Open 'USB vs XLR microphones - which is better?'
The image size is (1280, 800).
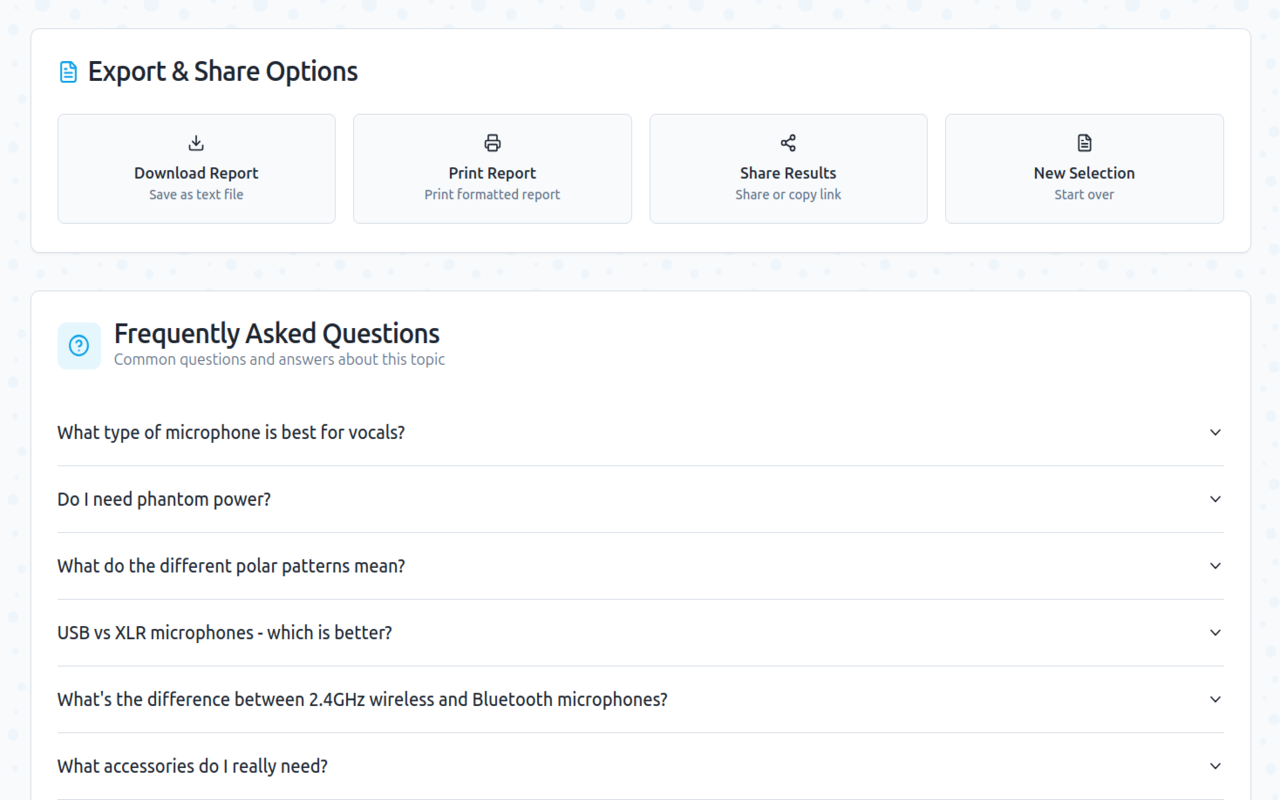coord(640,632)
